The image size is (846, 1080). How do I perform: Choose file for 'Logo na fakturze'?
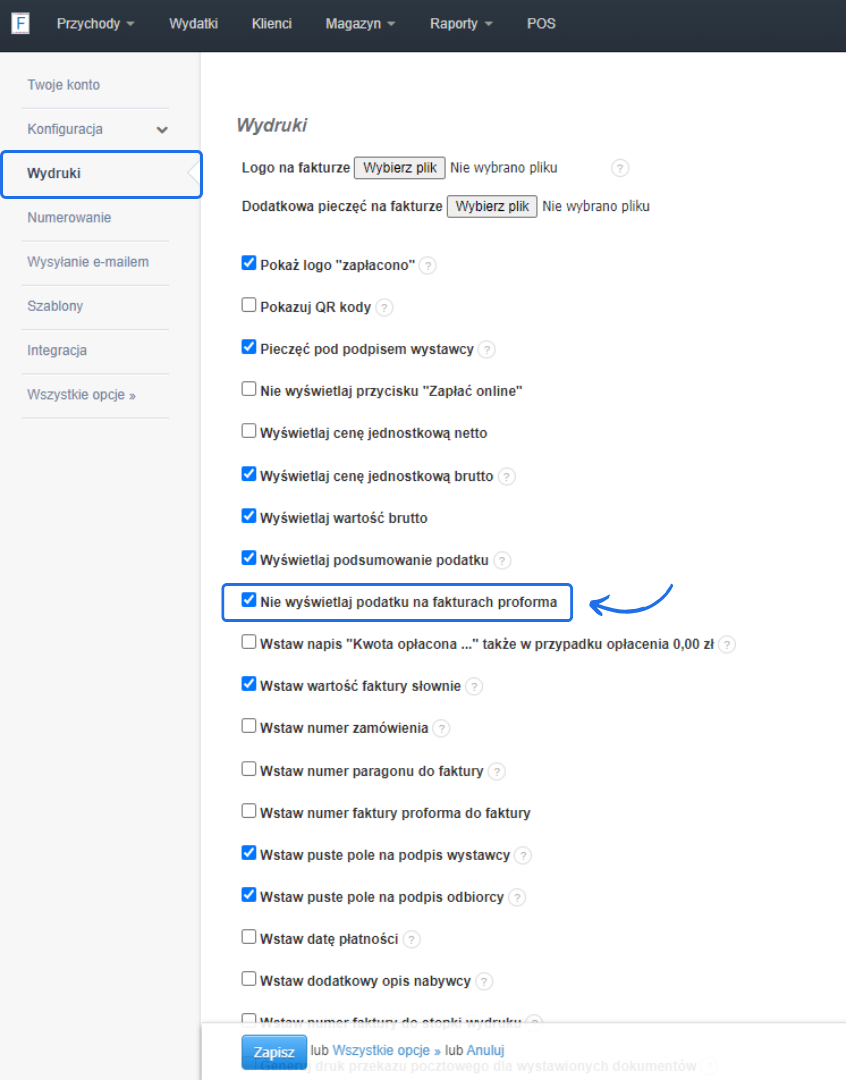400,168
